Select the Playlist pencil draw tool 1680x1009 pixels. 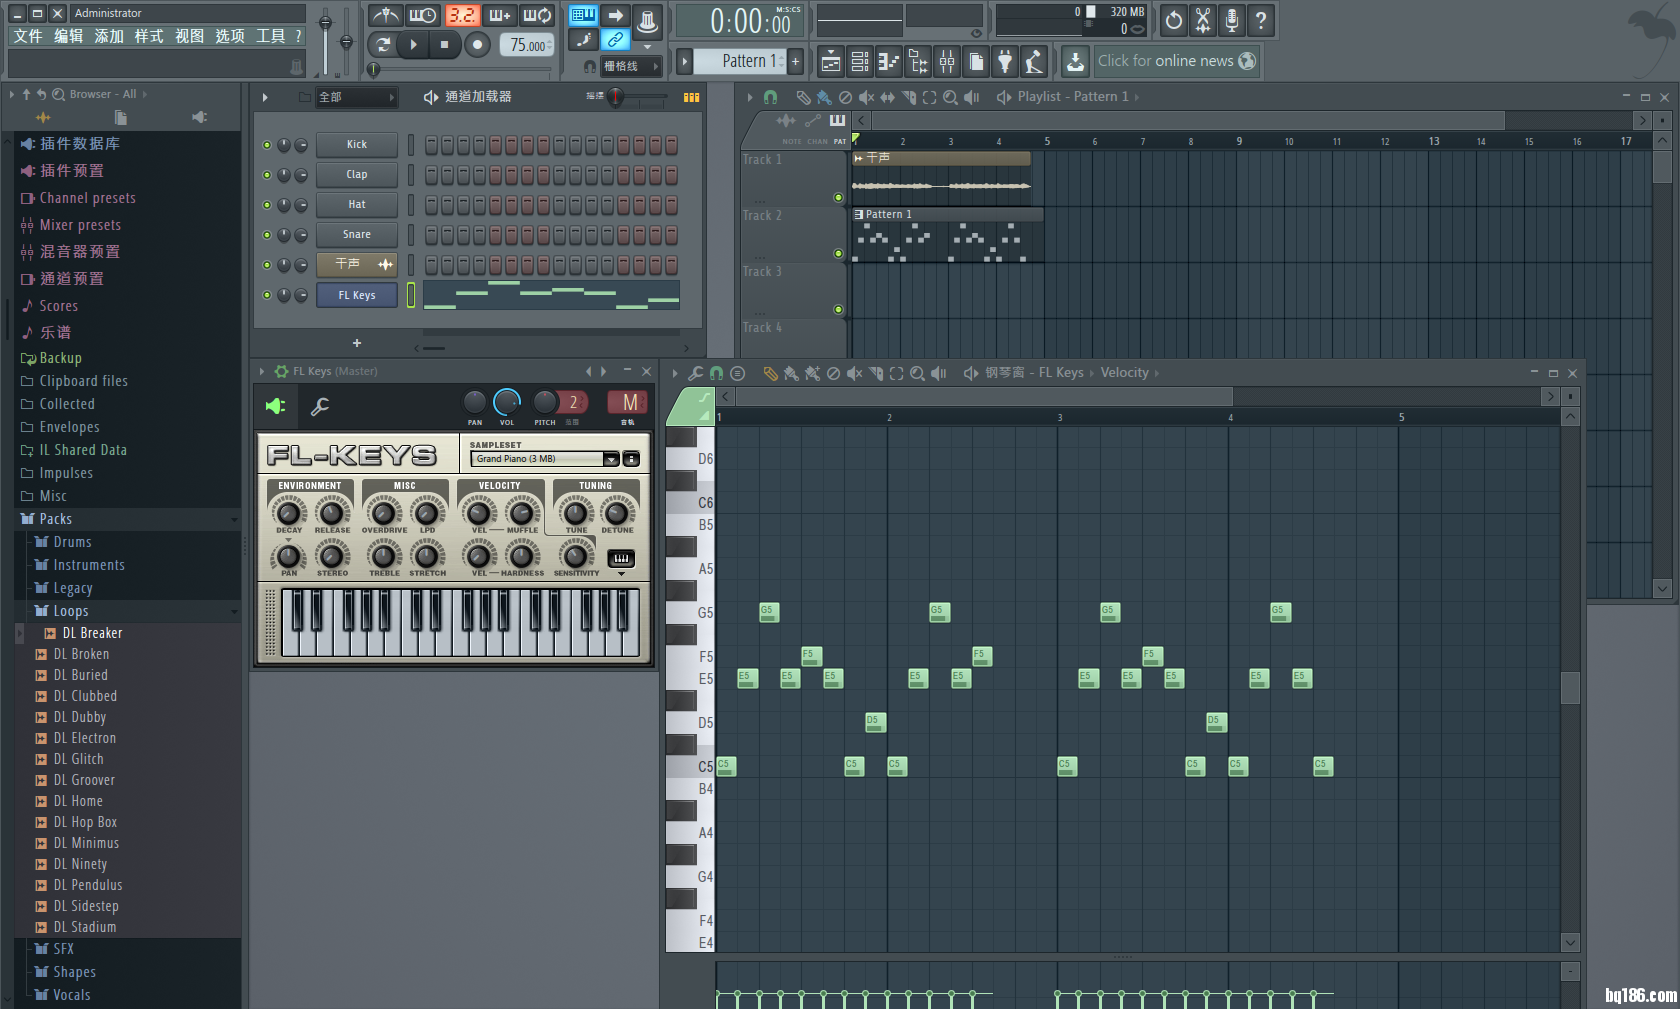[802, 97]
